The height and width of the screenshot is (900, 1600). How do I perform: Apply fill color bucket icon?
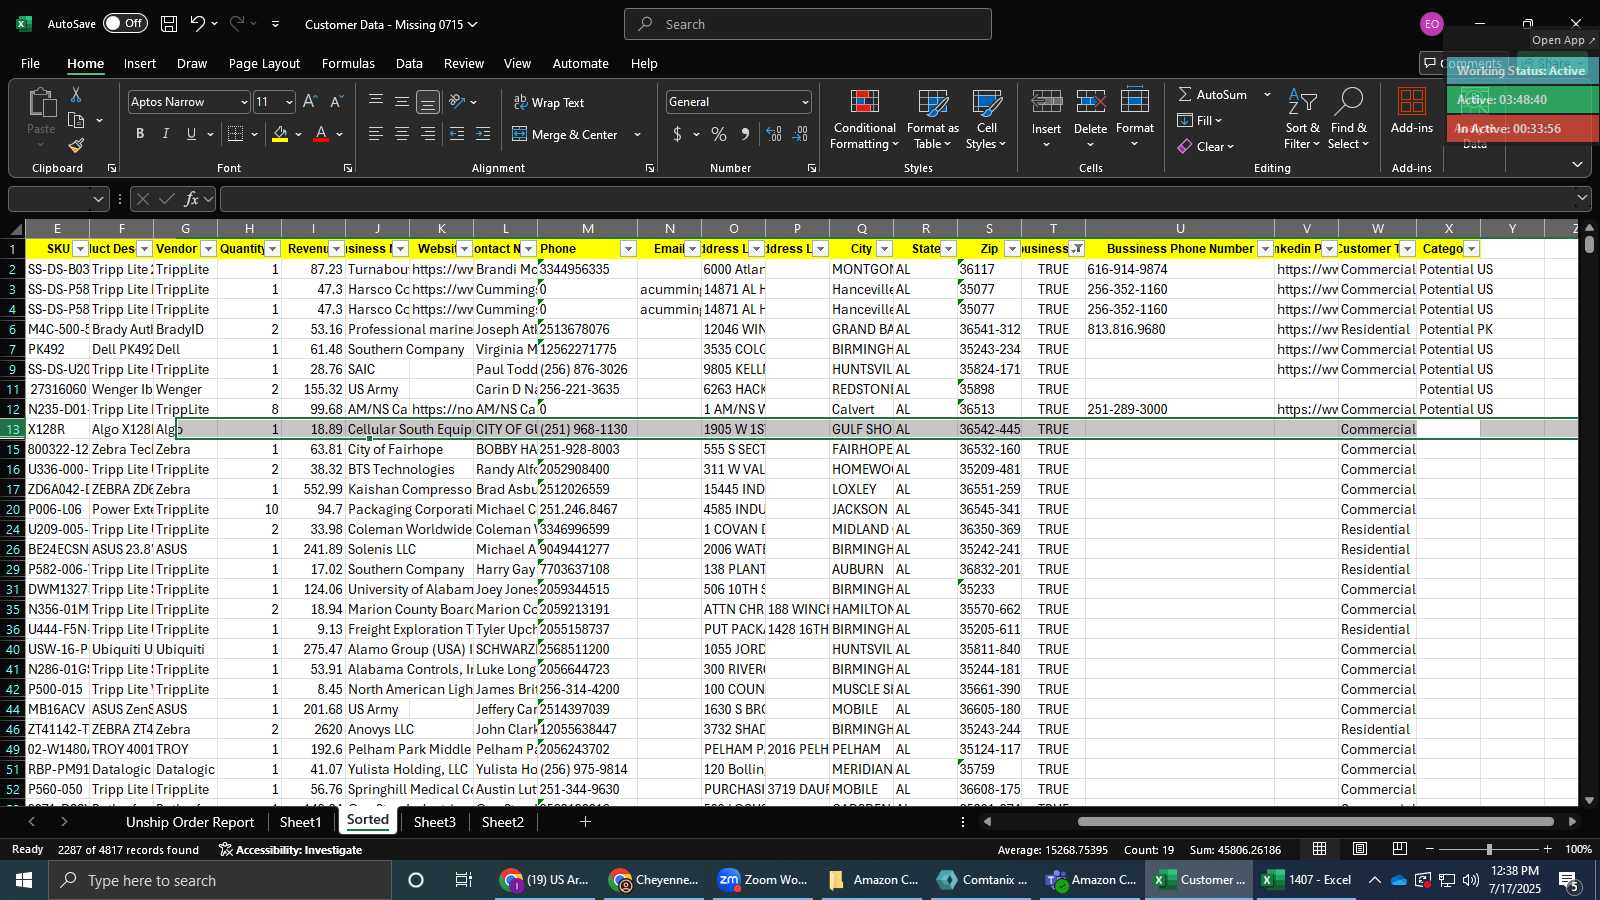pyautogui.click(x=280, y=134)
